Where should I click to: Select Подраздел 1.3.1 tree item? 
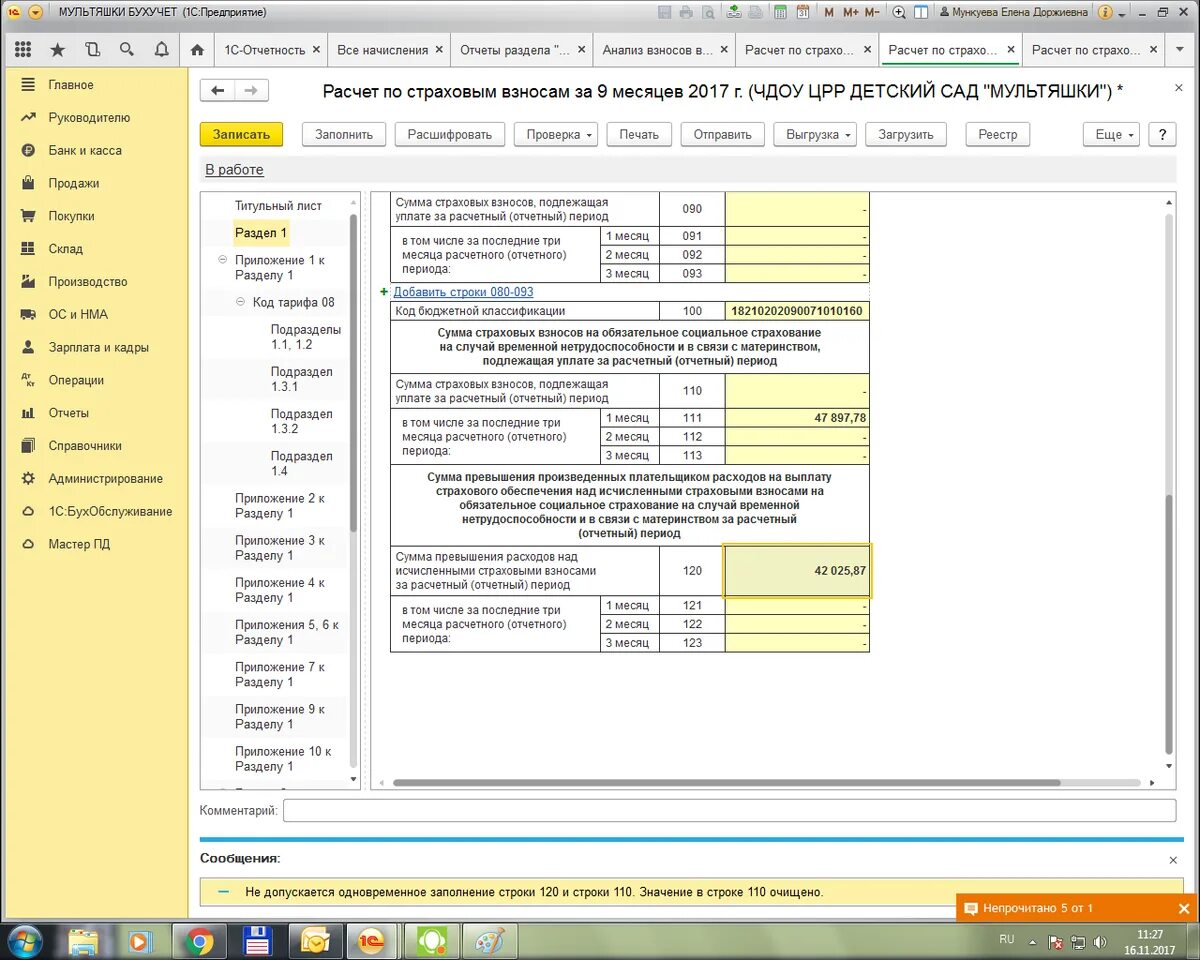coord(301,379)
